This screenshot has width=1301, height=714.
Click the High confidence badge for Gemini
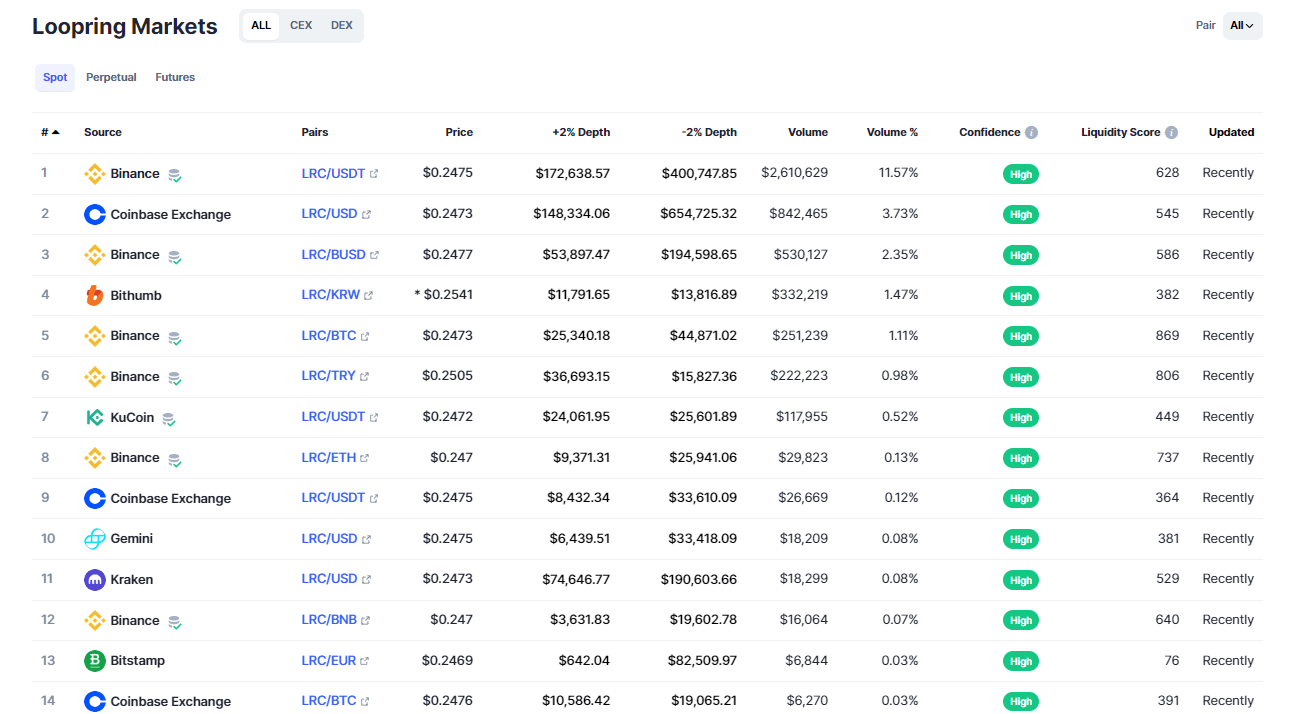(1020, 540)
